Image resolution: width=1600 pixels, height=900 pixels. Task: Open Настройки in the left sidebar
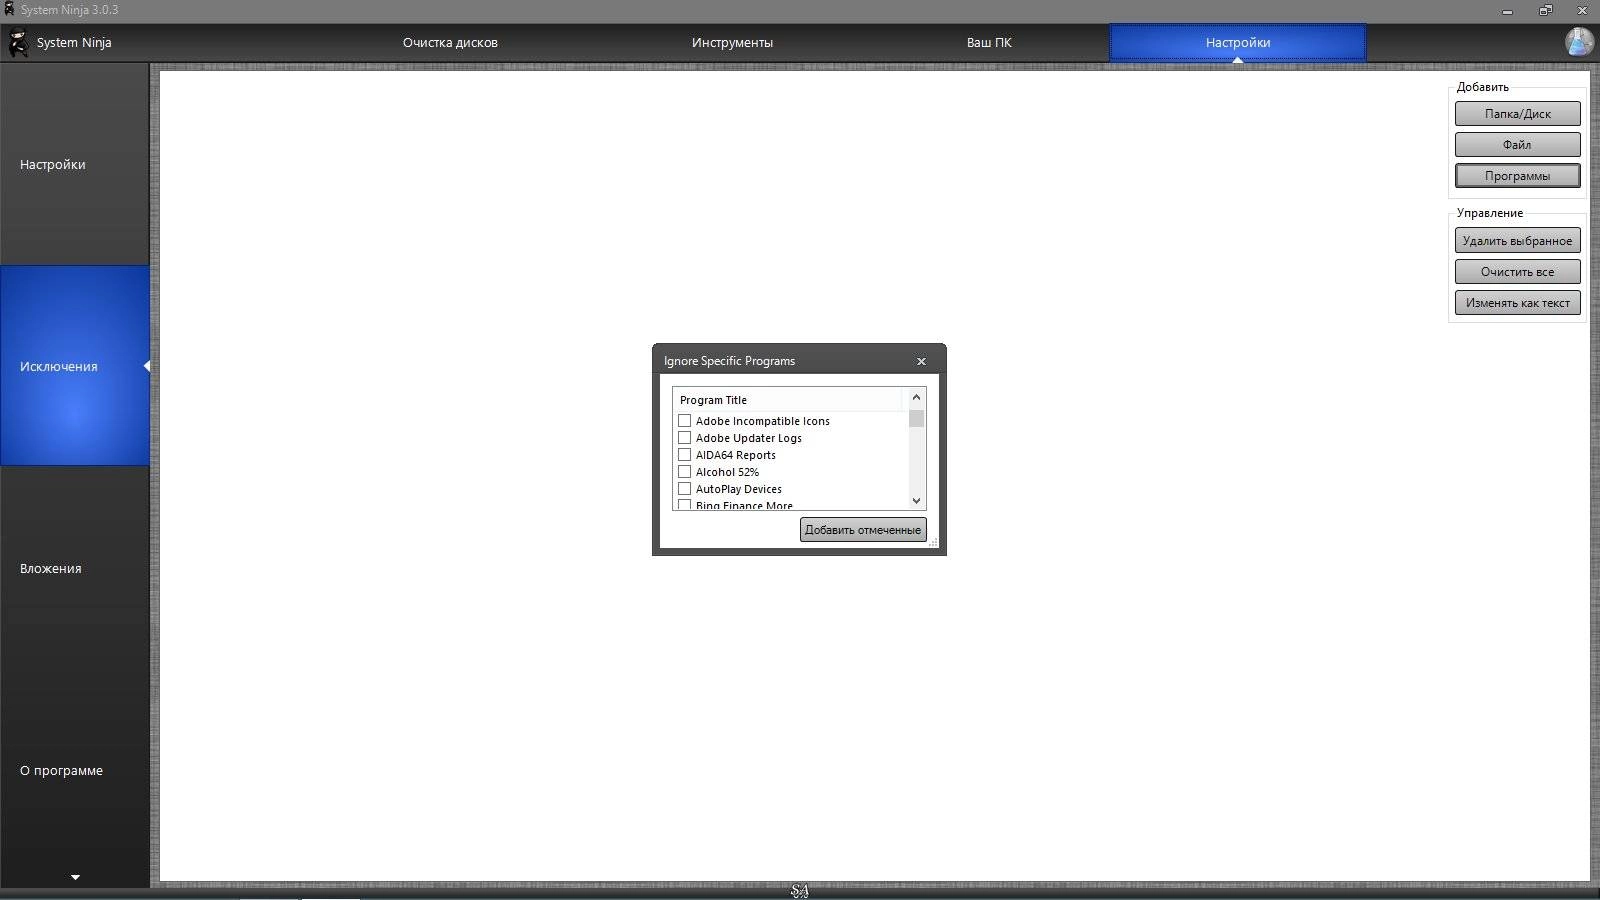(75, 164)
